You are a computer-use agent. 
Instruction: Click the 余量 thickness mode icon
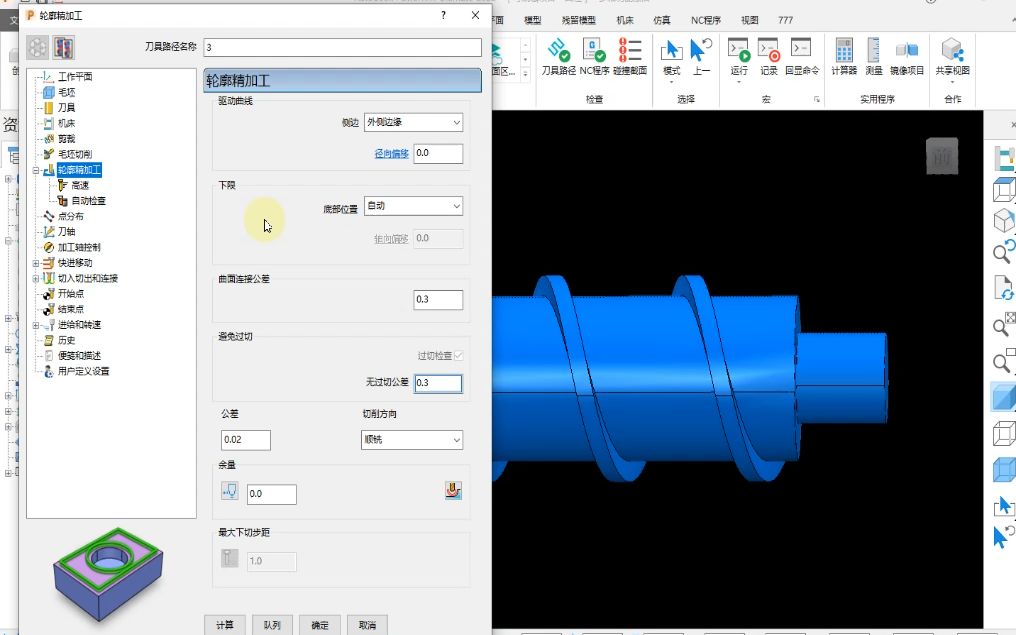click(x=229, y=491)
